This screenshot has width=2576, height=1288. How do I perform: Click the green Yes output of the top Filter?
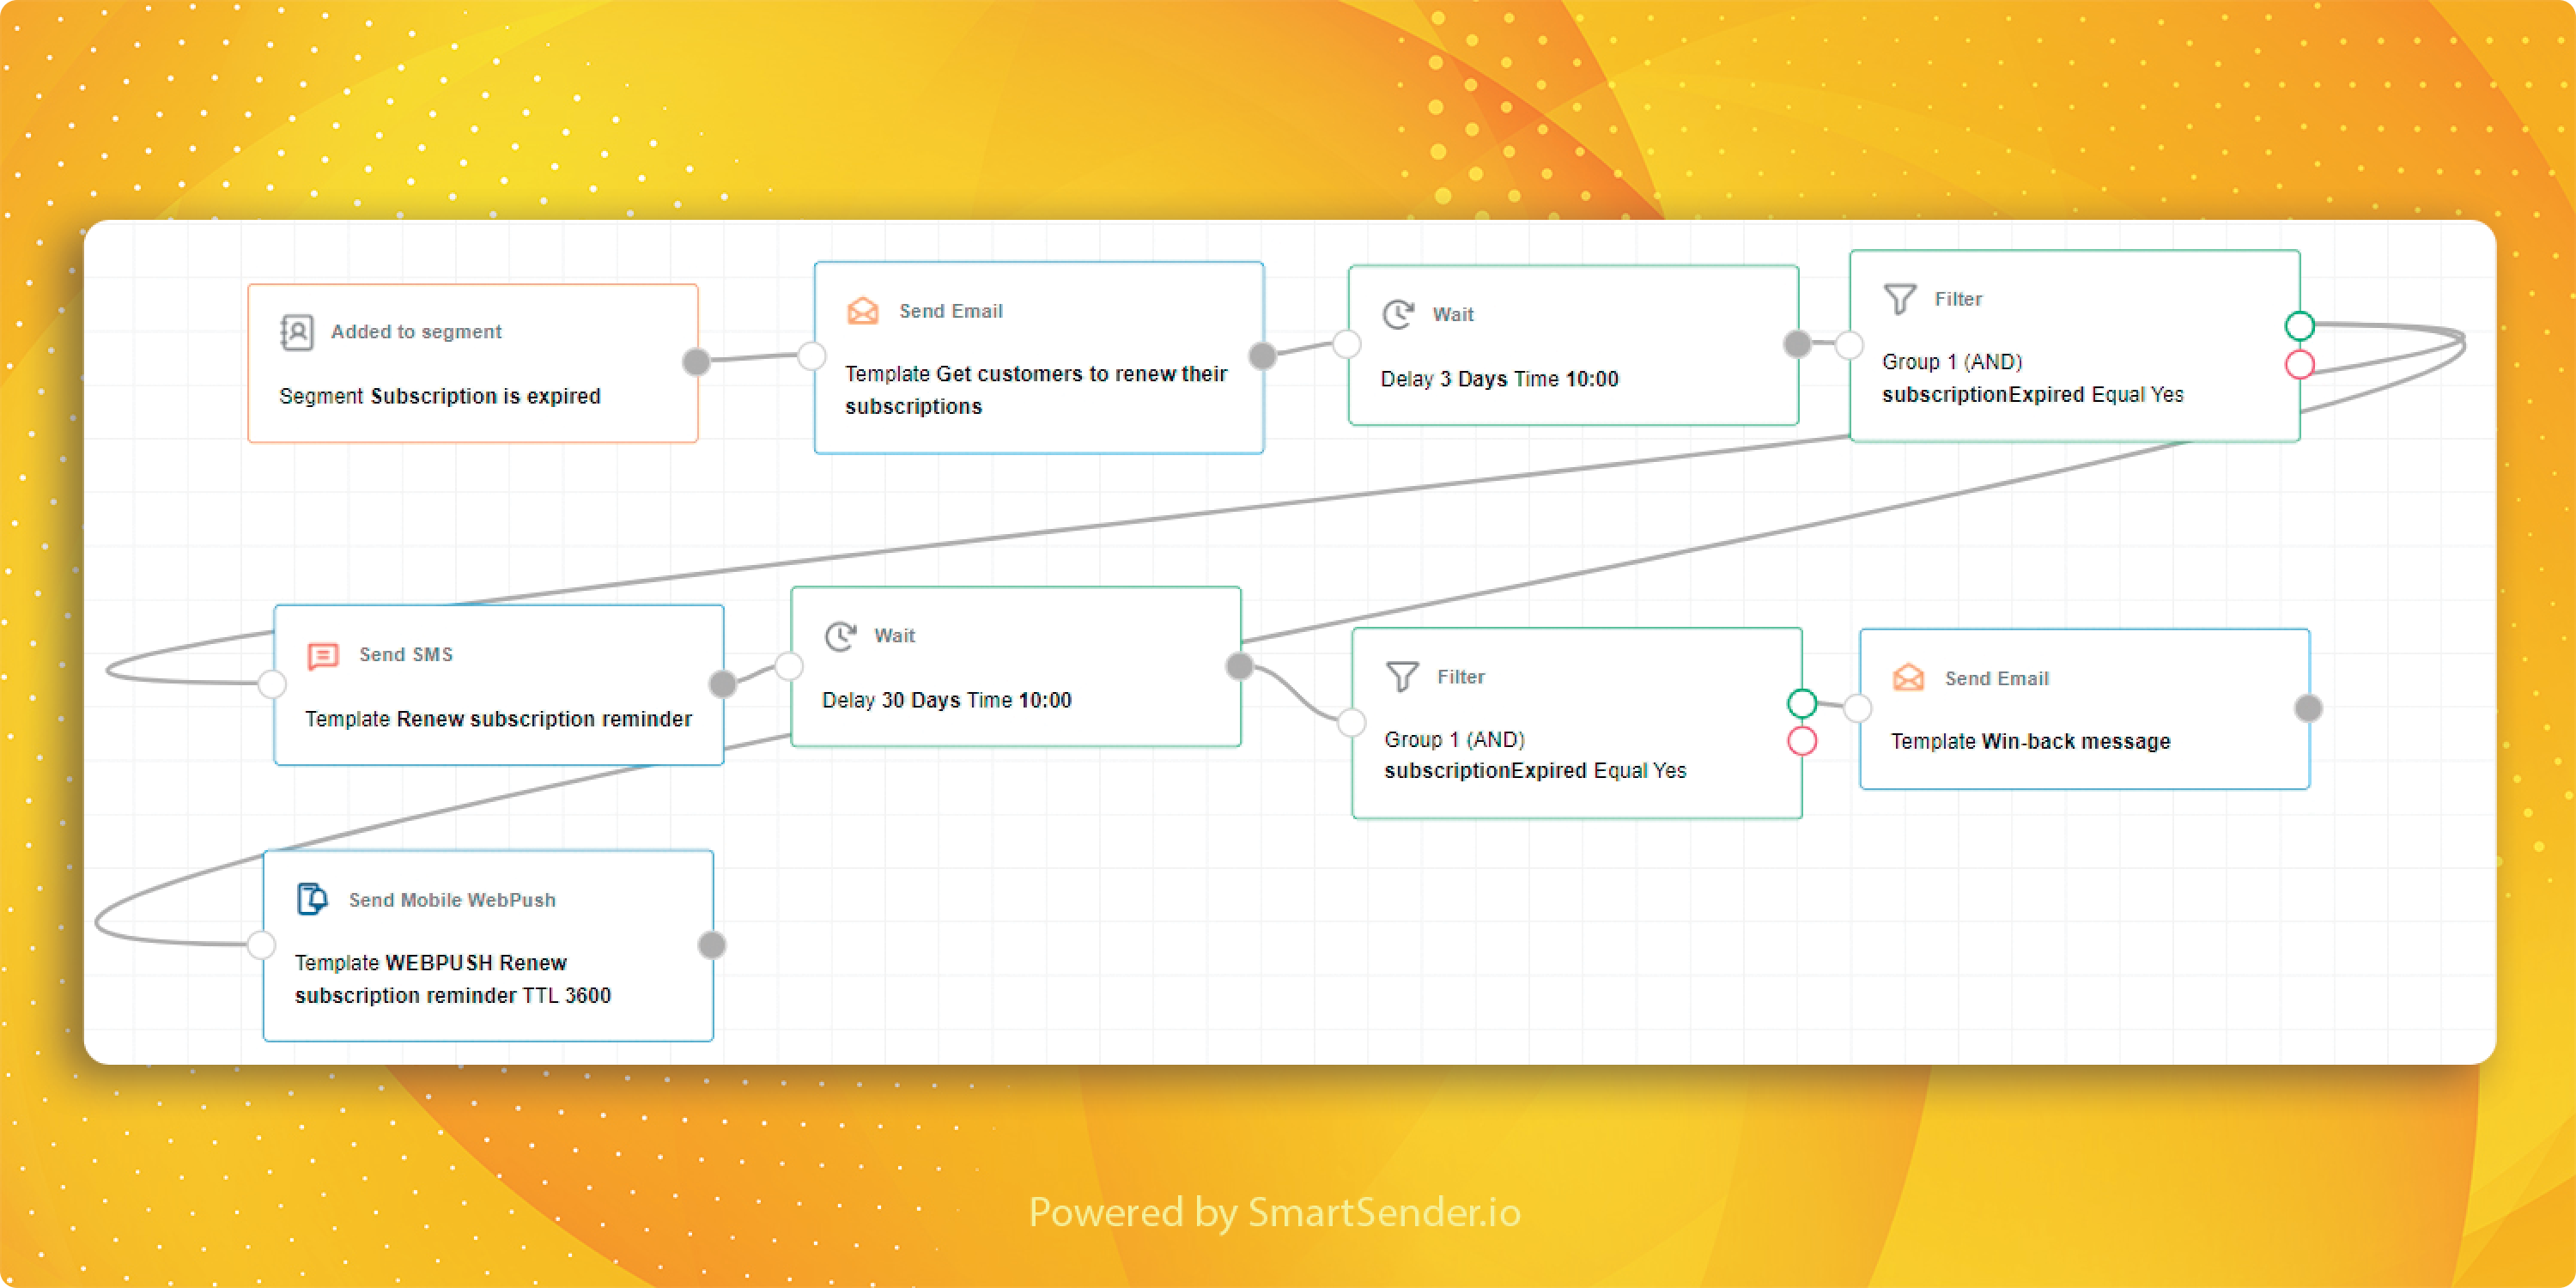coord(2300,326)
